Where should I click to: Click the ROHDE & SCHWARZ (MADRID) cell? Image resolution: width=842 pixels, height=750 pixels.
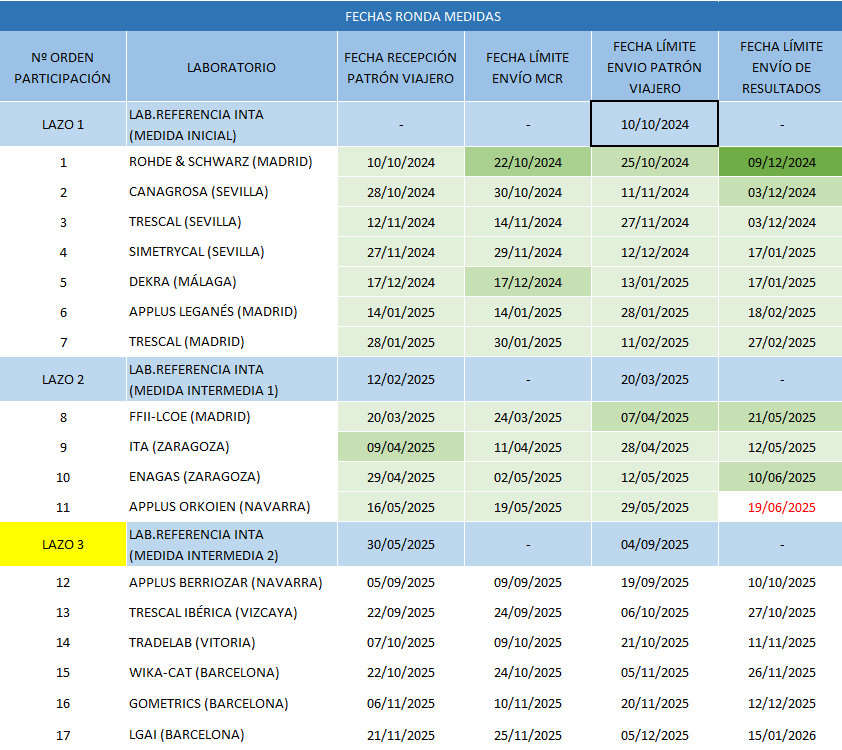(x=231, y=162)
